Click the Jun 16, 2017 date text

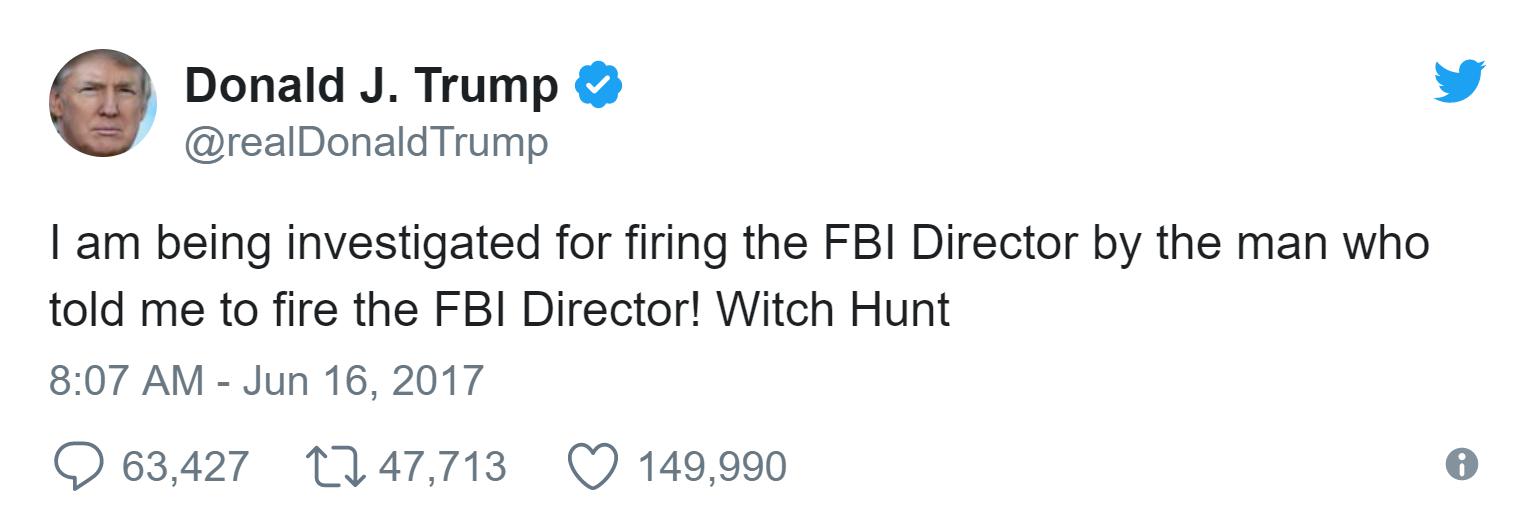[x=363, y=381]
